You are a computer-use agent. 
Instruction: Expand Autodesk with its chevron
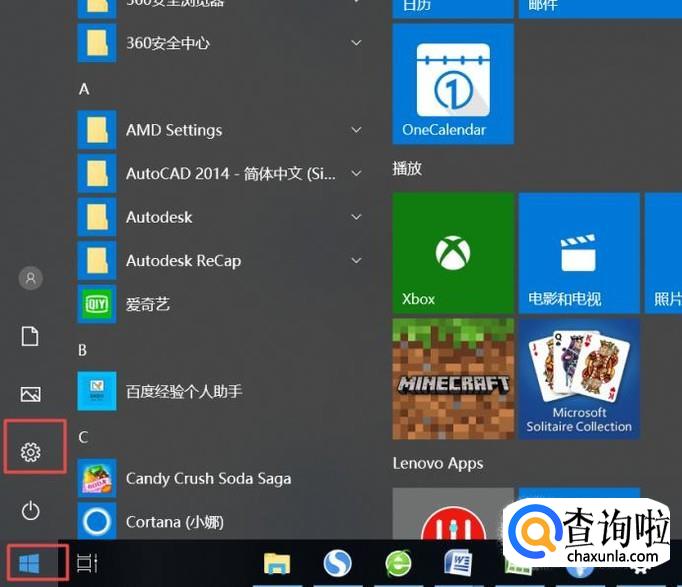coord(356,217)
